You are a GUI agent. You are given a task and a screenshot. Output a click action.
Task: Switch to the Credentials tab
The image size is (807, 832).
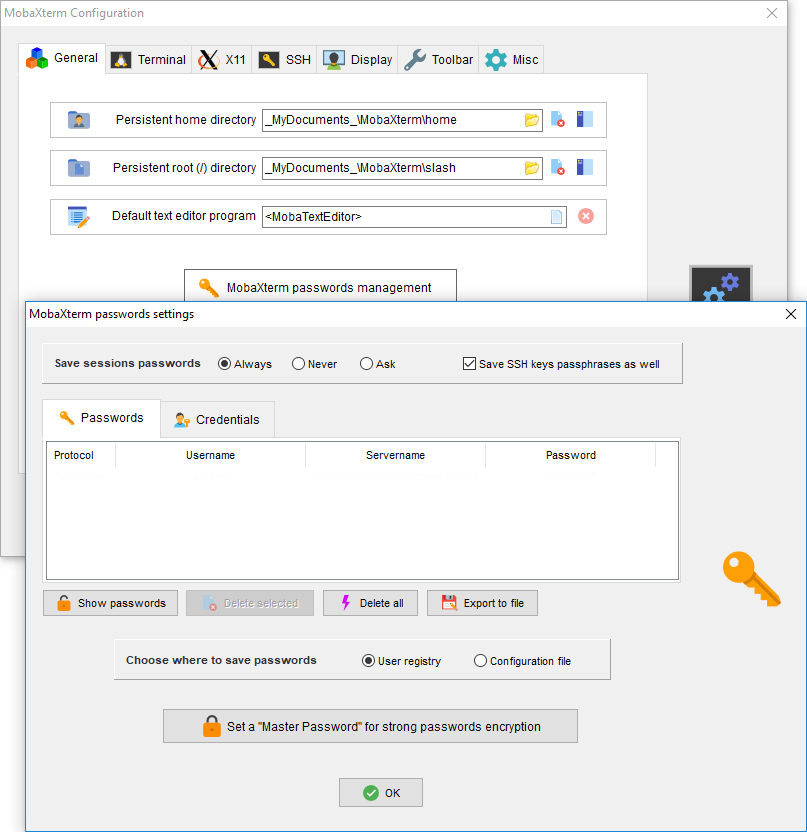[218, 420]
